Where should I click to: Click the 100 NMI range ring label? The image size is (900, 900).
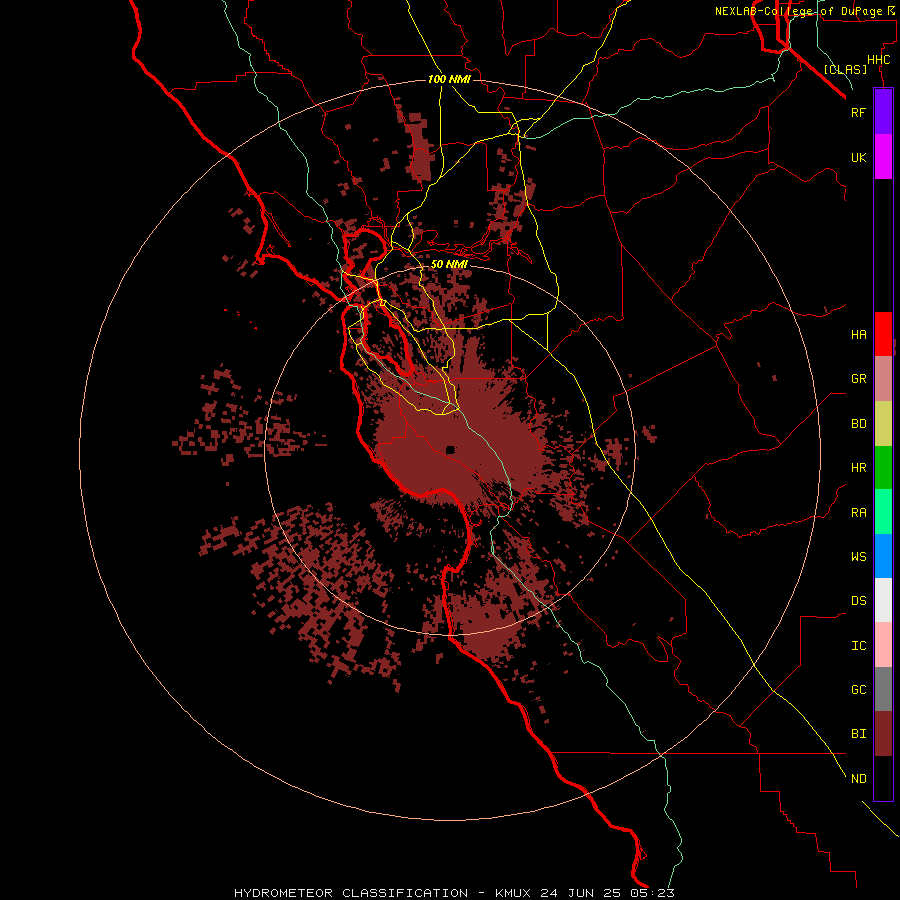449,79
